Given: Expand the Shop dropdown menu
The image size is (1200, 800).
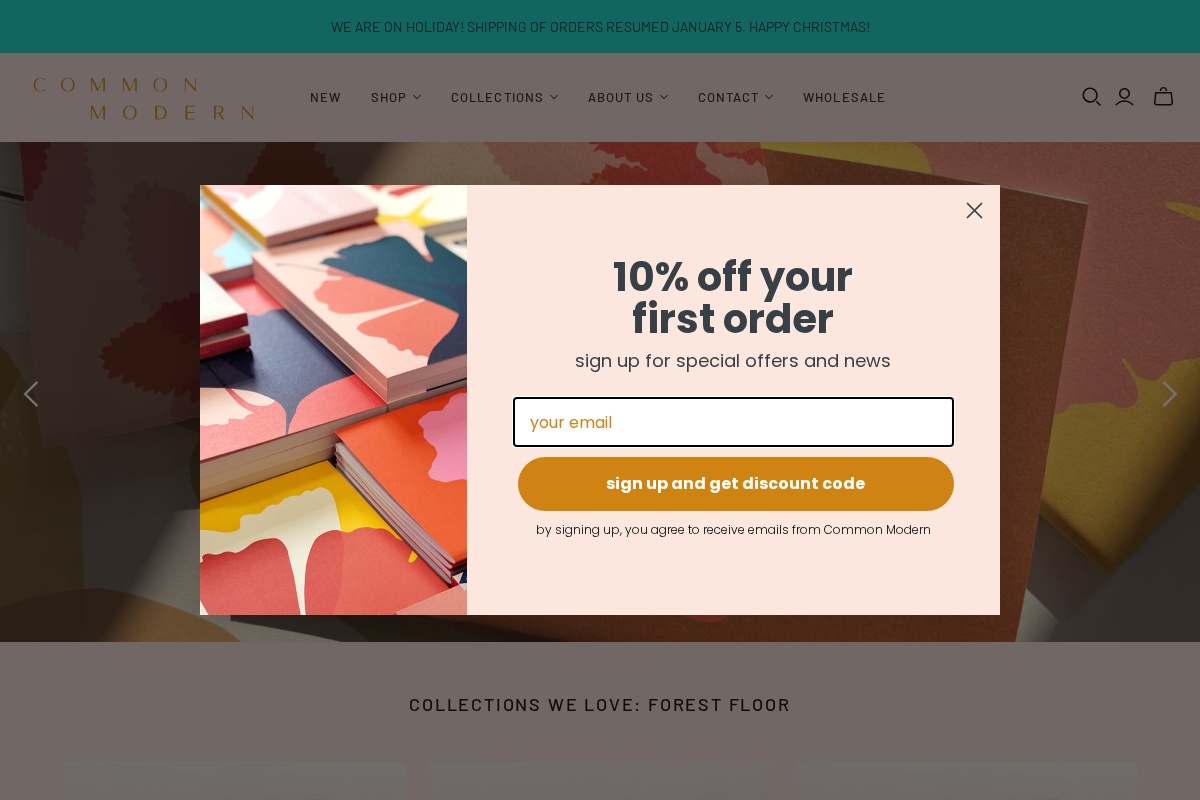Looking at the screenshot, I should [x=396, y=97].
